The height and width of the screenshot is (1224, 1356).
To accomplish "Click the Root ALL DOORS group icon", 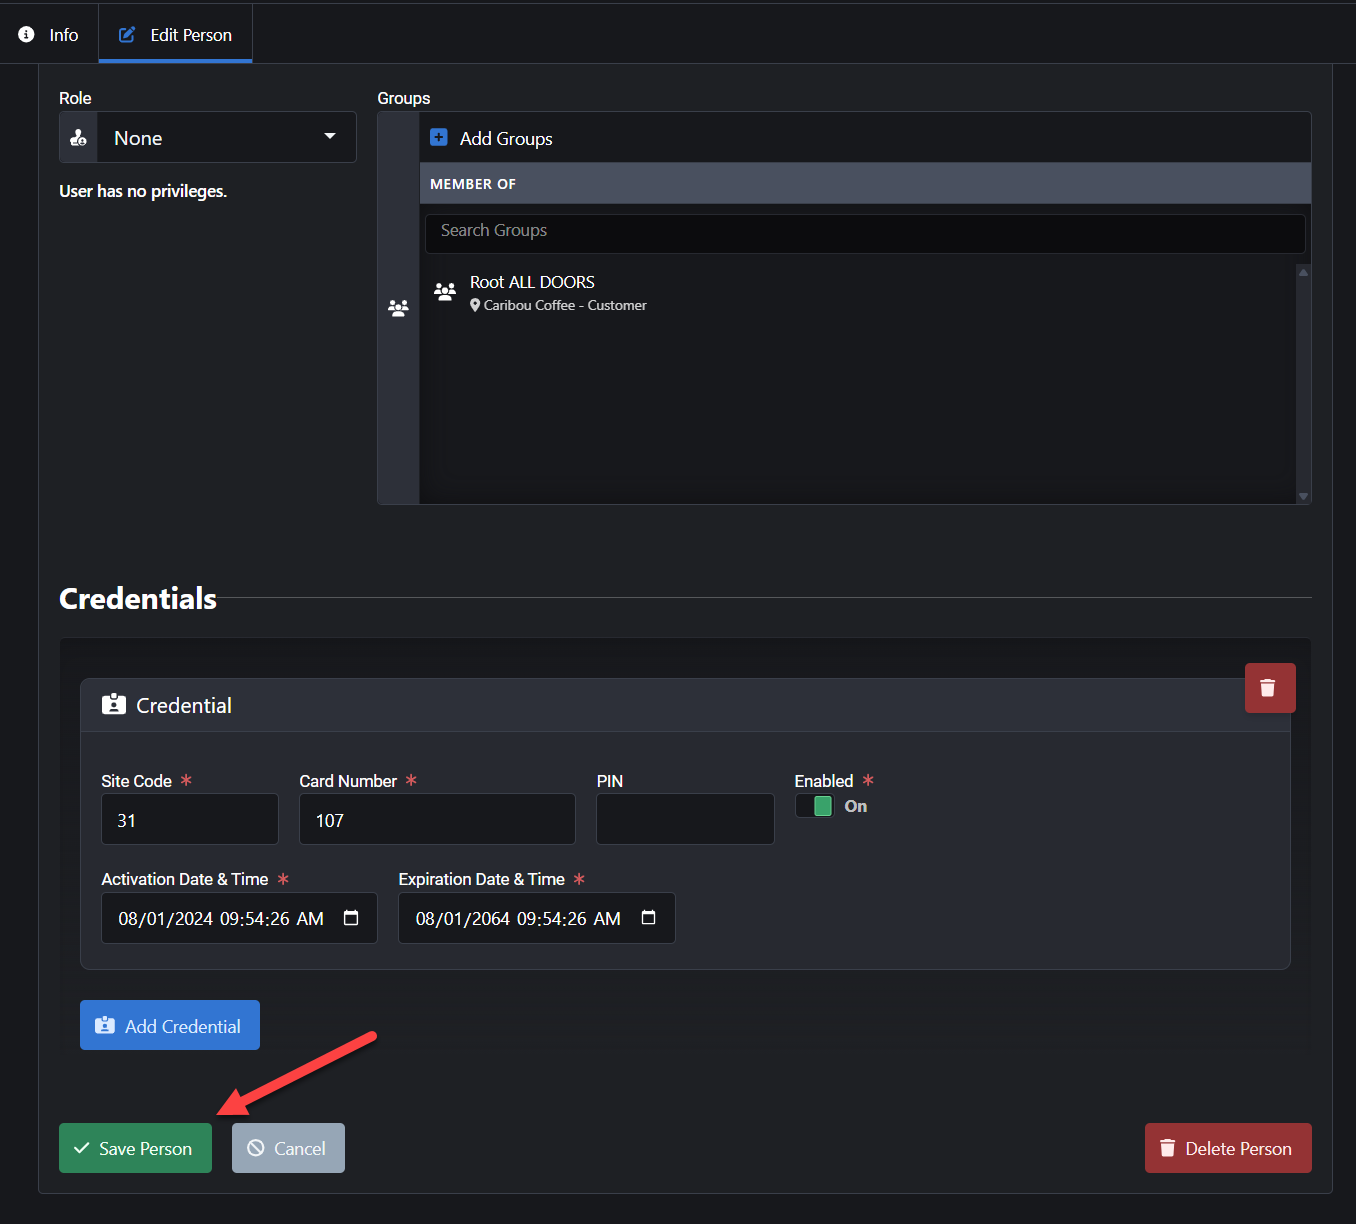I will pyautogui.click(x=445, y=291).
